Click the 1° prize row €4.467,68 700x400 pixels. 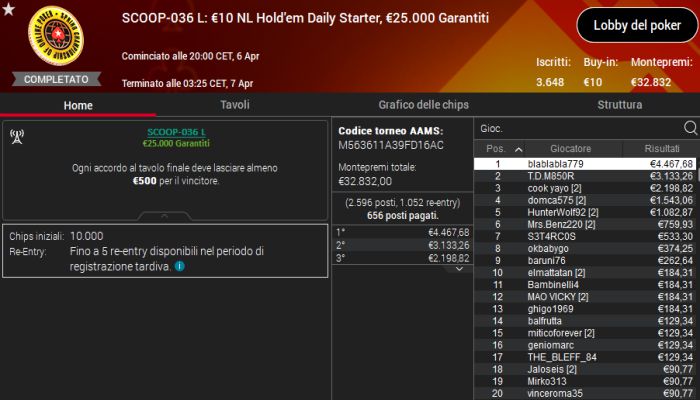[403, 232]
